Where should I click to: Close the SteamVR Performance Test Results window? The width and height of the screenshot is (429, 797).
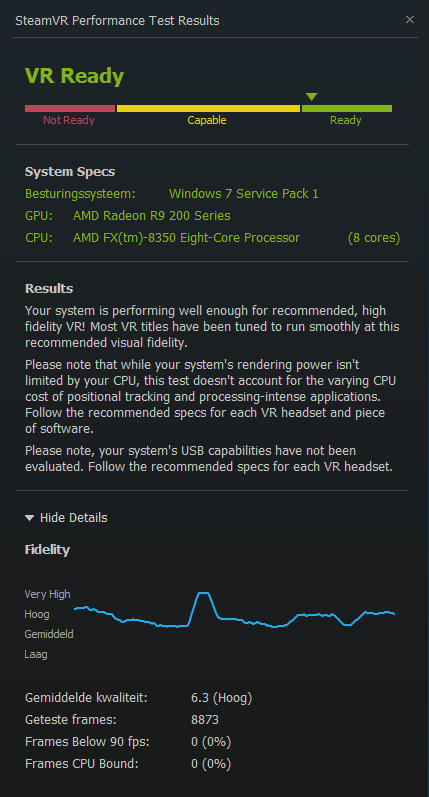pos(410,20)
